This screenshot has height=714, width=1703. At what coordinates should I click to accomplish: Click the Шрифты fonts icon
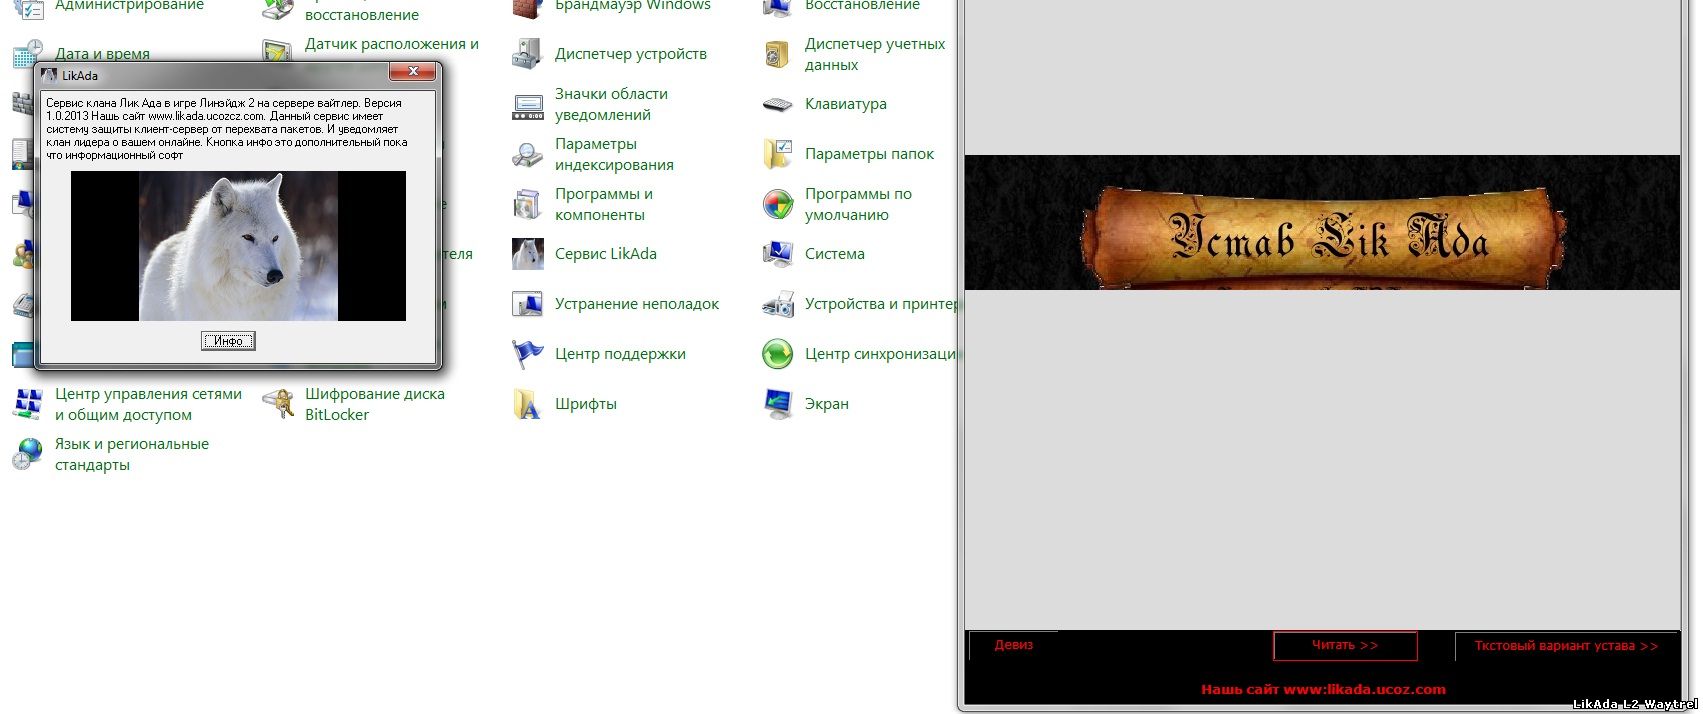pos(527,404)
